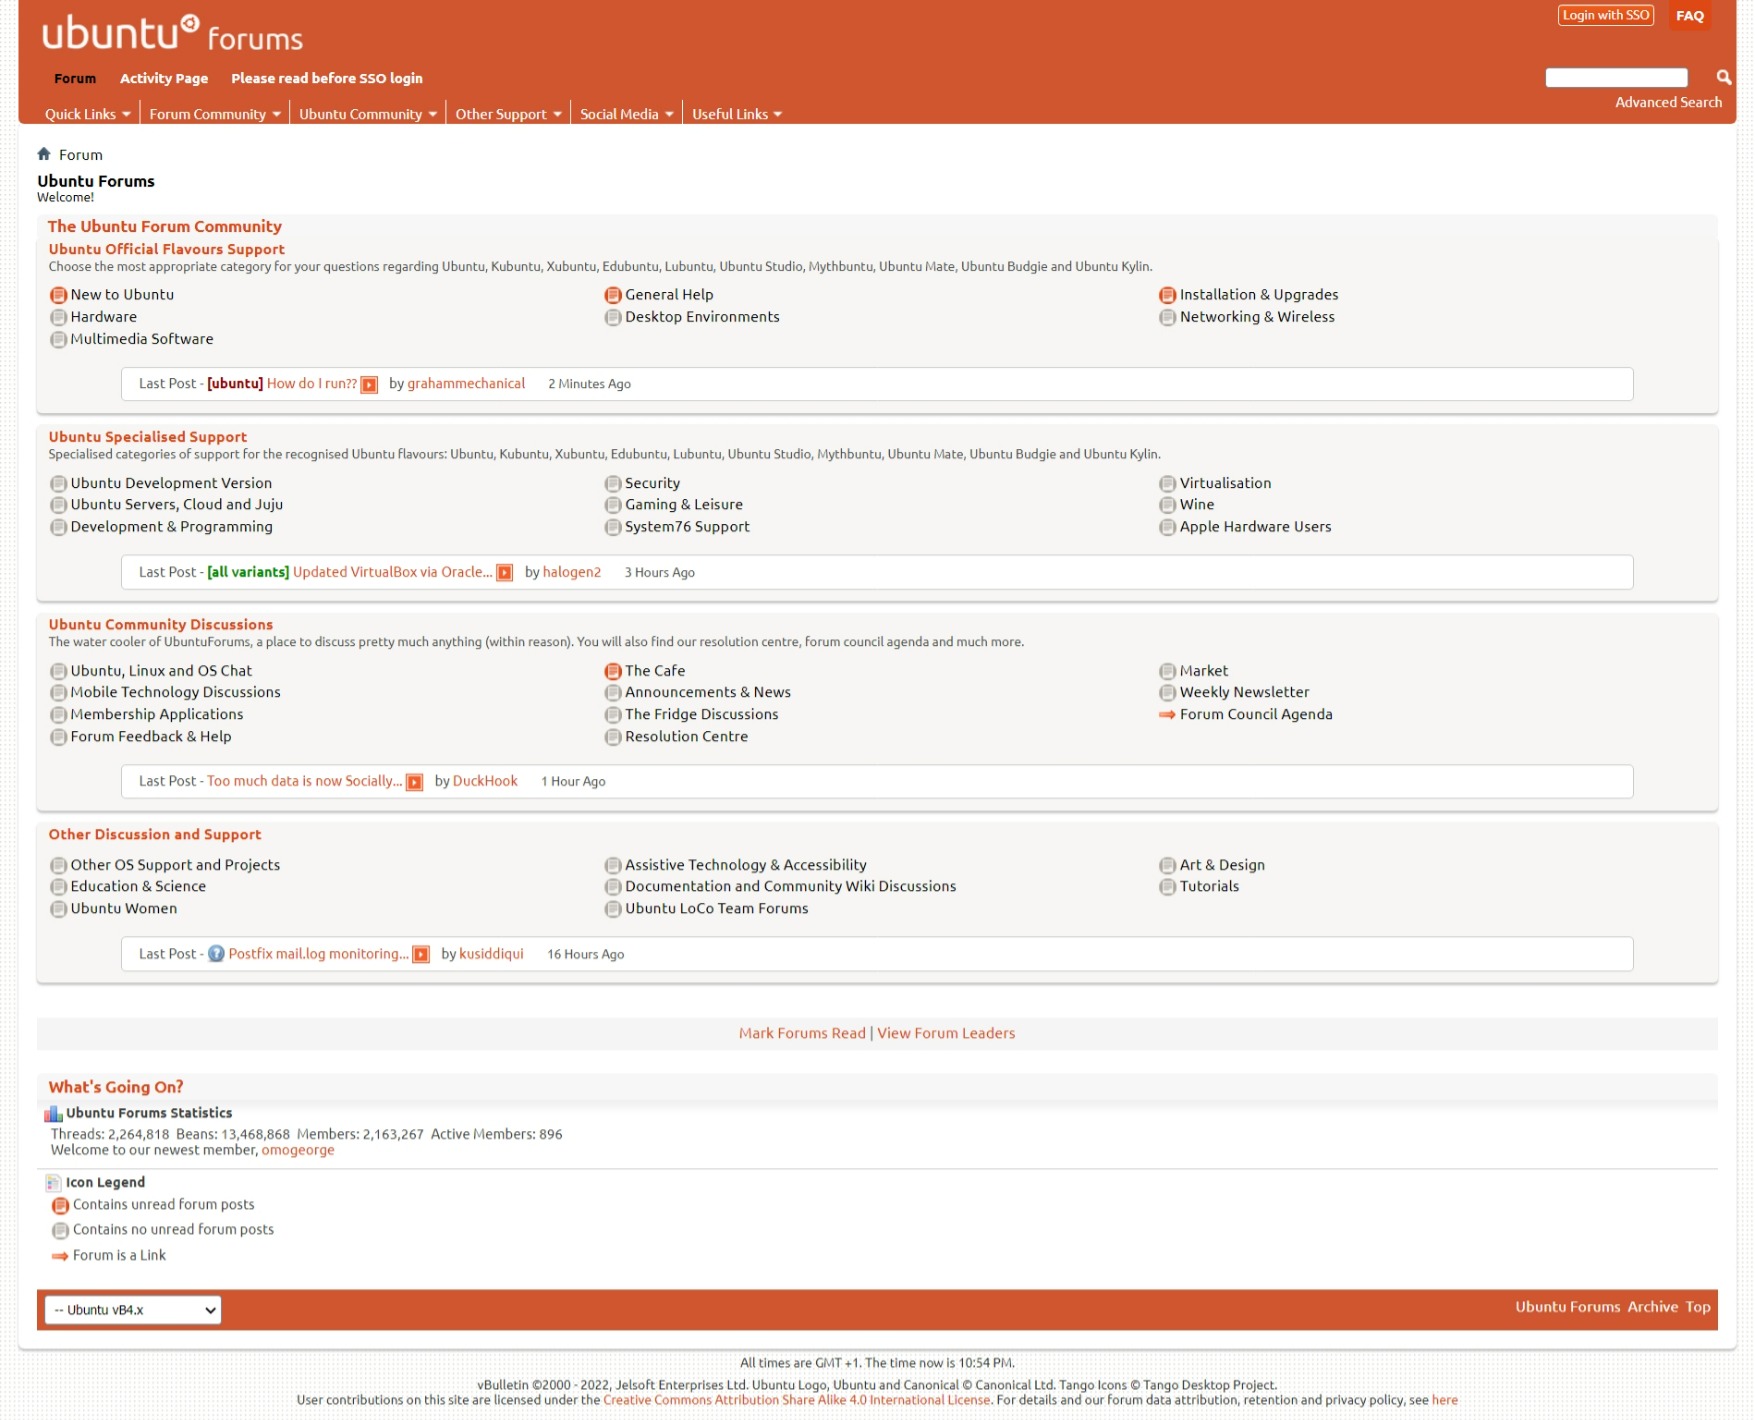
Task: Click the question icon before Postfix mail.log post
Action: coord(216,954)
